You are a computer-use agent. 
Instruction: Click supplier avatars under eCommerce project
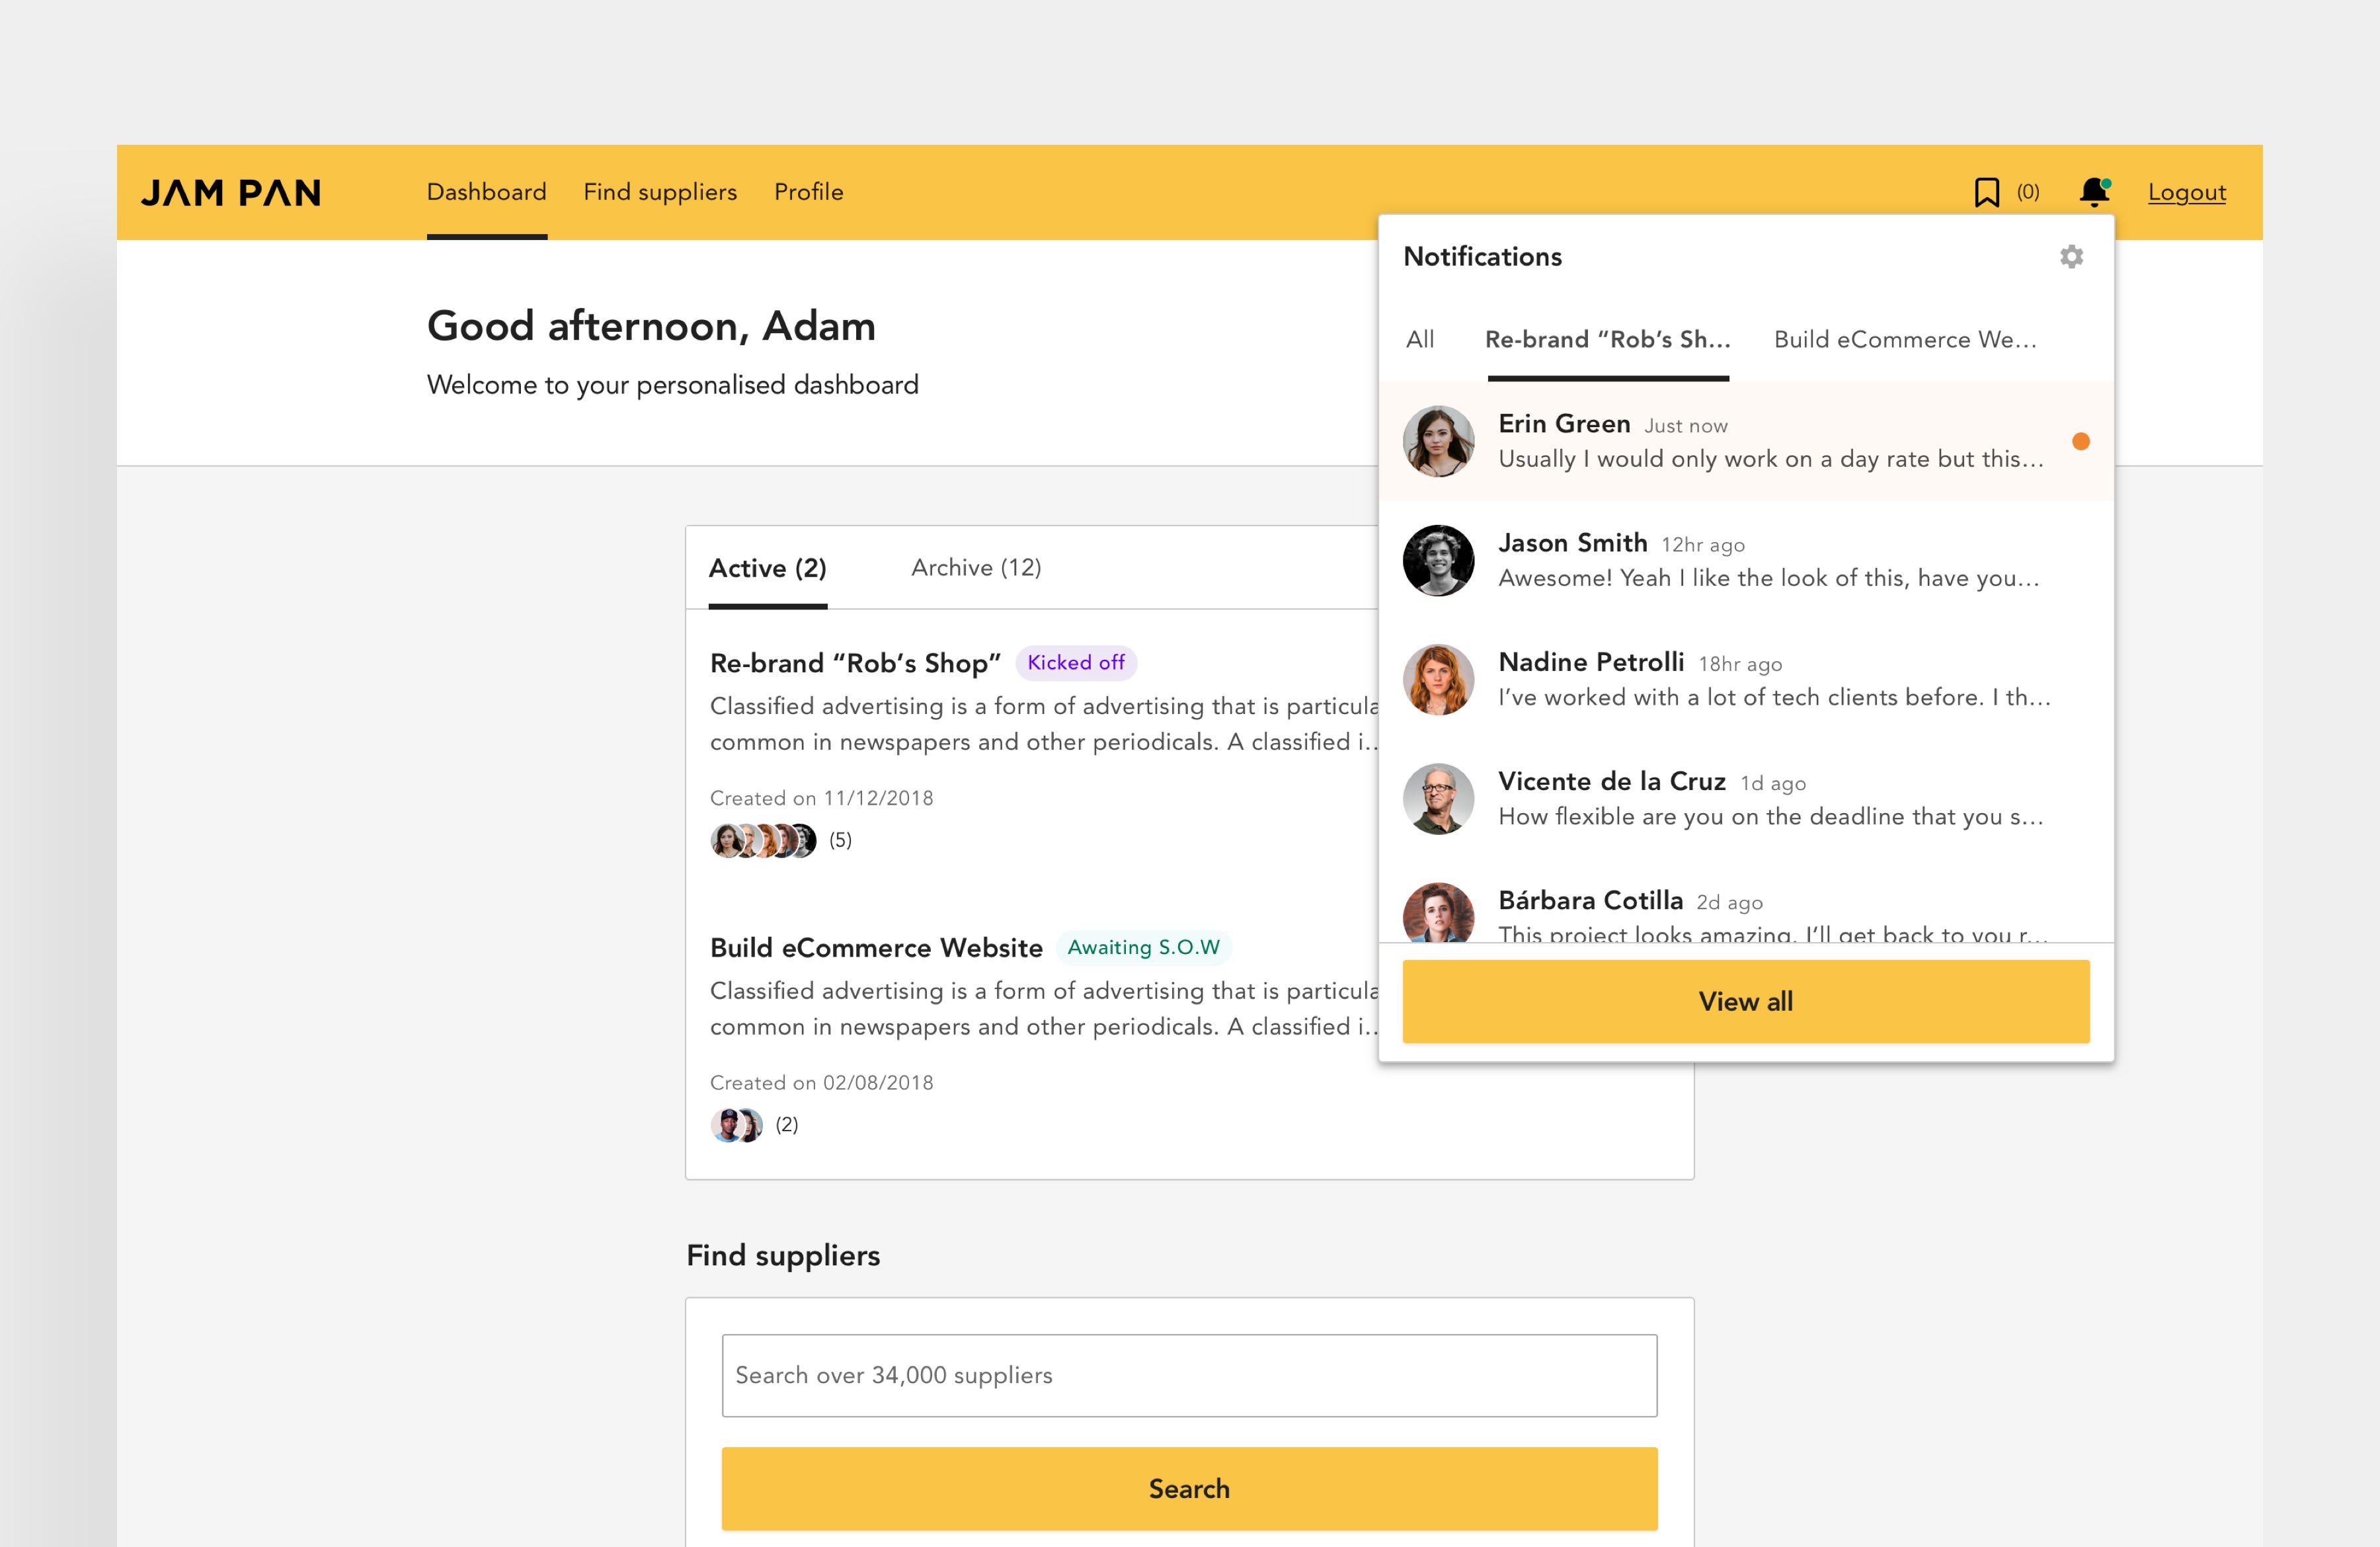(x=736, y=1125)
